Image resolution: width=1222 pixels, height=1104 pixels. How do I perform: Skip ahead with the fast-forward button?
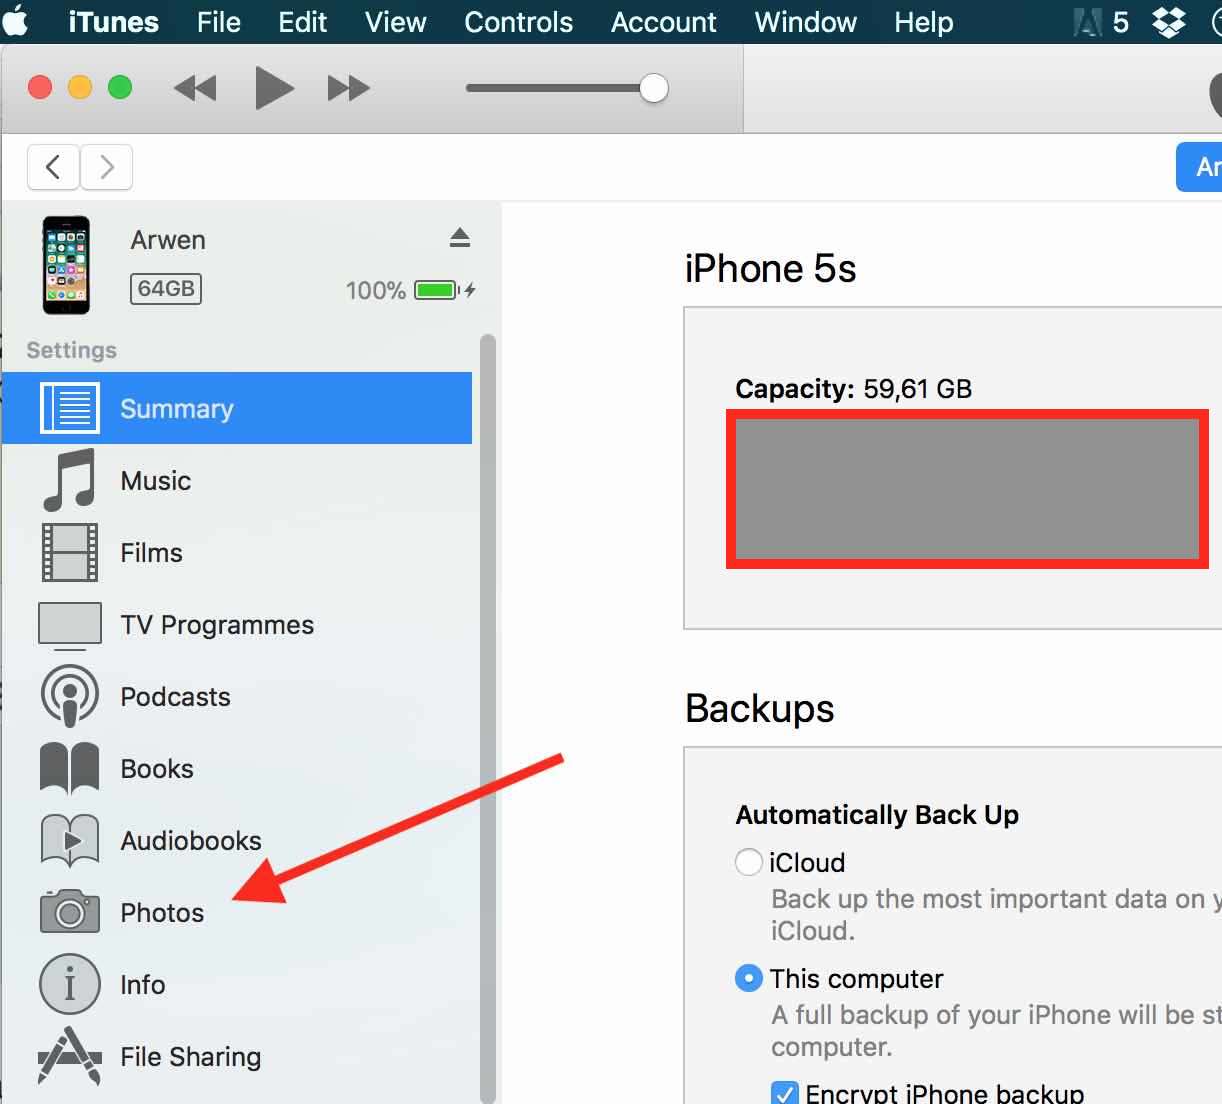click(x=349, y=88)
